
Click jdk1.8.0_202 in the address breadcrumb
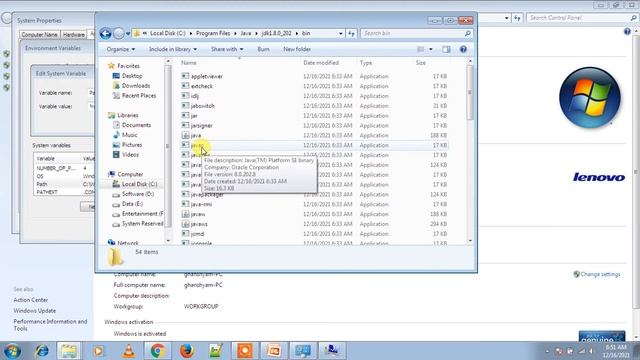click(276, 33)
